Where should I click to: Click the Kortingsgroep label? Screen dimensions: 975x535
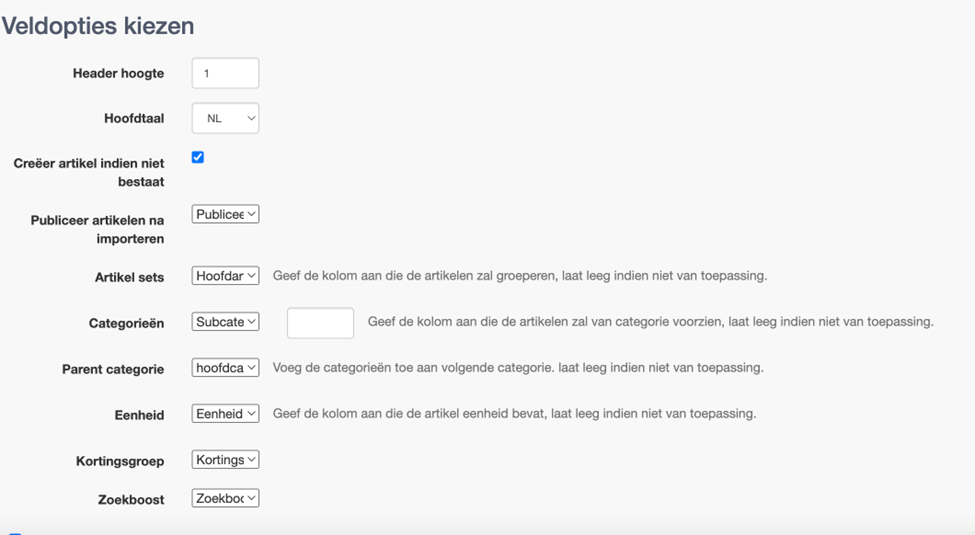(x=120, y=462)
